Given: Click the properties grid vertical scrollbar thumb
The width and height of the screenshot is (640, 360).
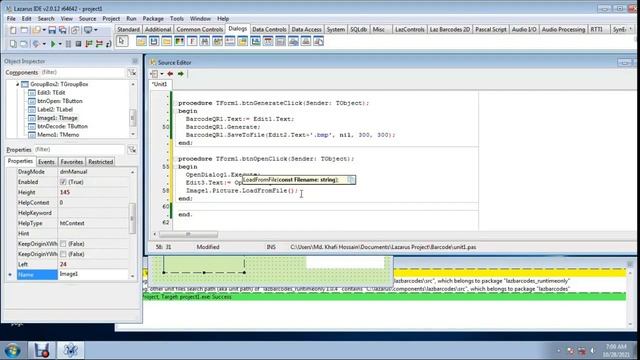Looking at the screenshot, I should tap(132, 218).
